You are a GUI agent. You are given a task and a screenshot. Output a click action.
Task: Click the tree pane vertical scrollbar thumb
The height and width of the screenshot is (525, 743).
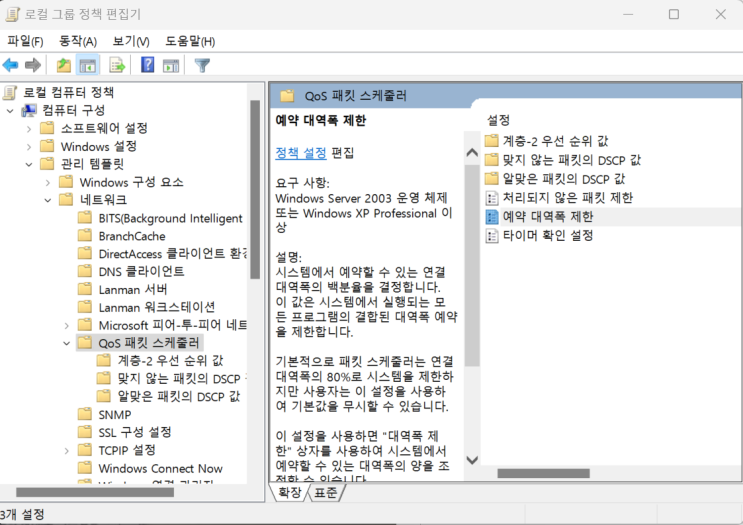[255, 190]
